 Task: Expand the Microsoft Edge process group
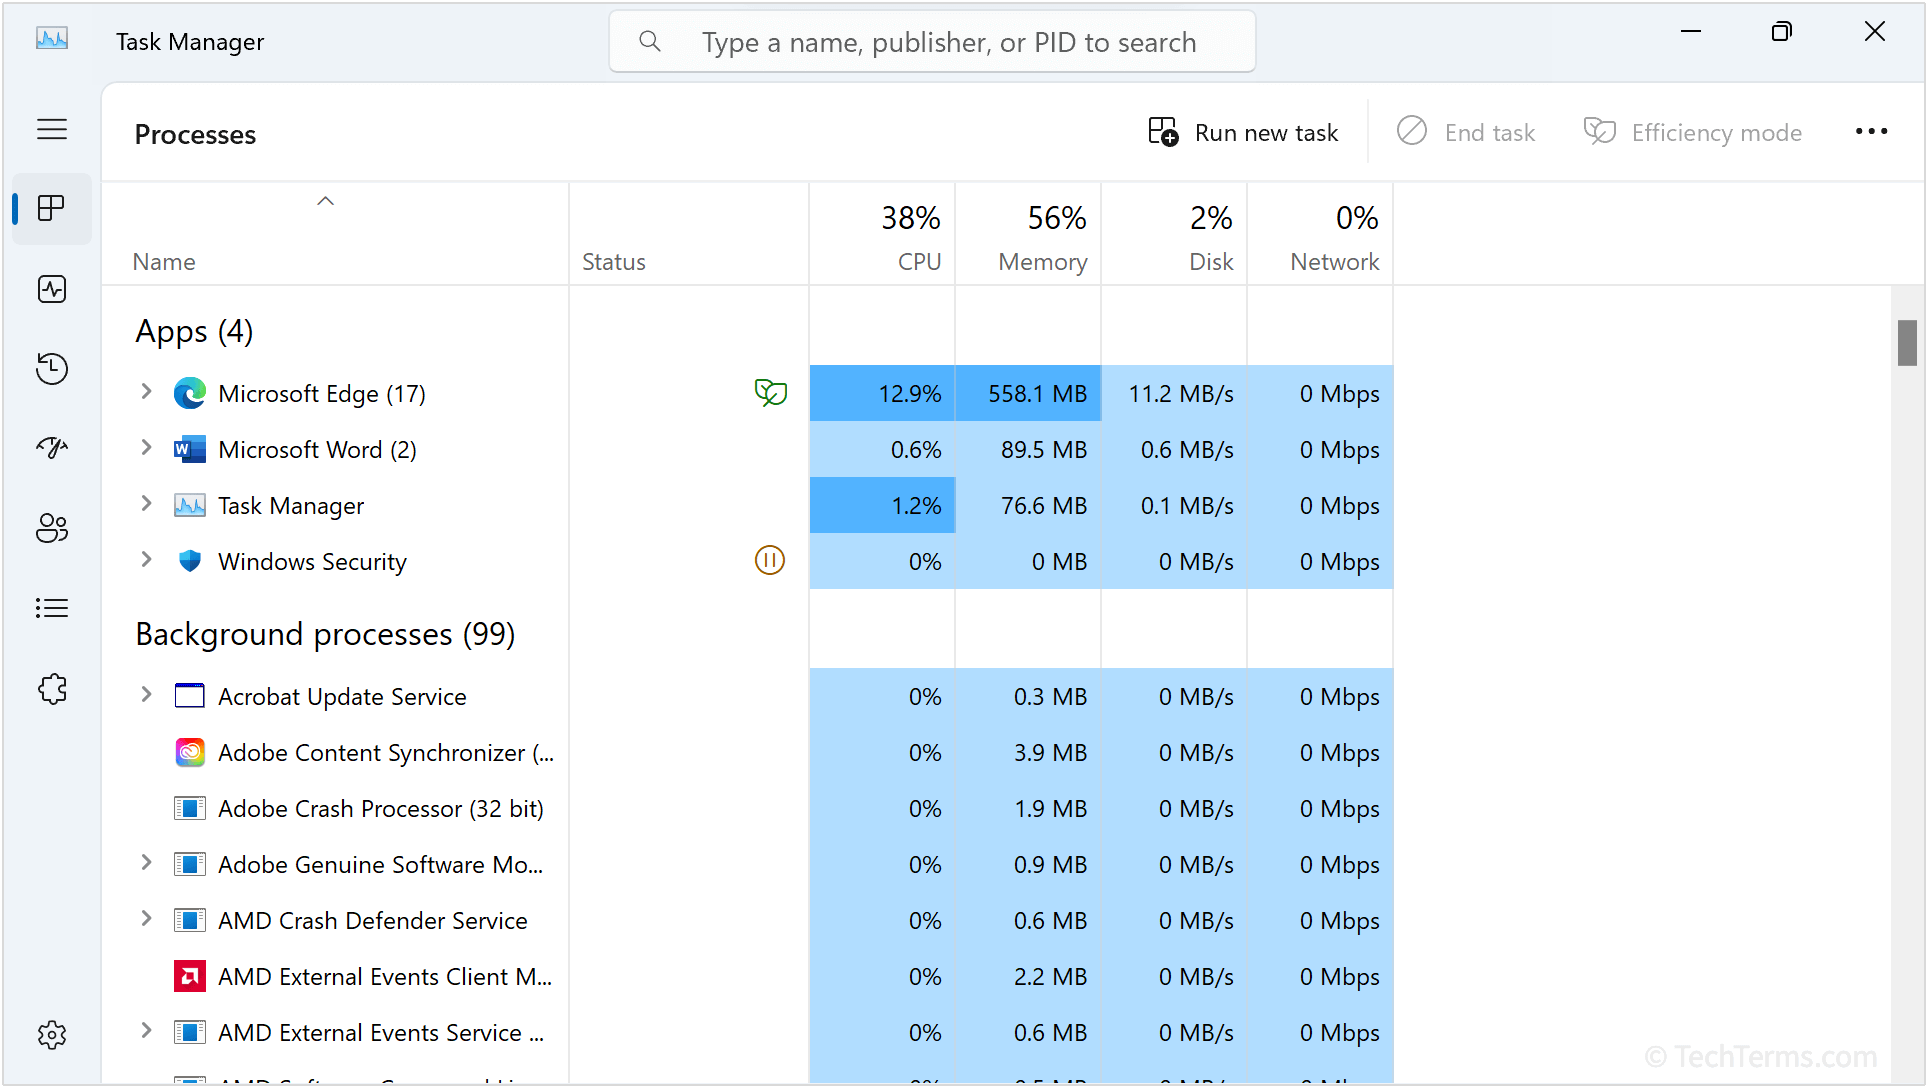(x=146, y=392)
